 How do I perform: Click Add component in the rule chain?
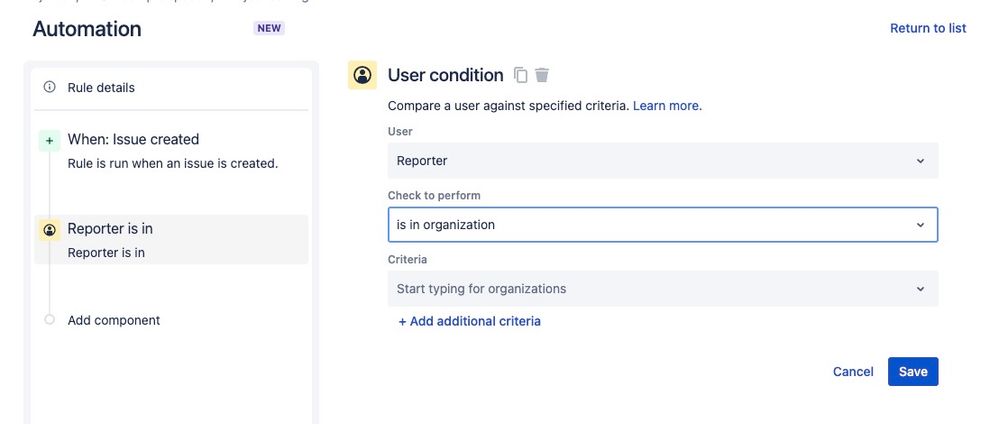(114, 321)
